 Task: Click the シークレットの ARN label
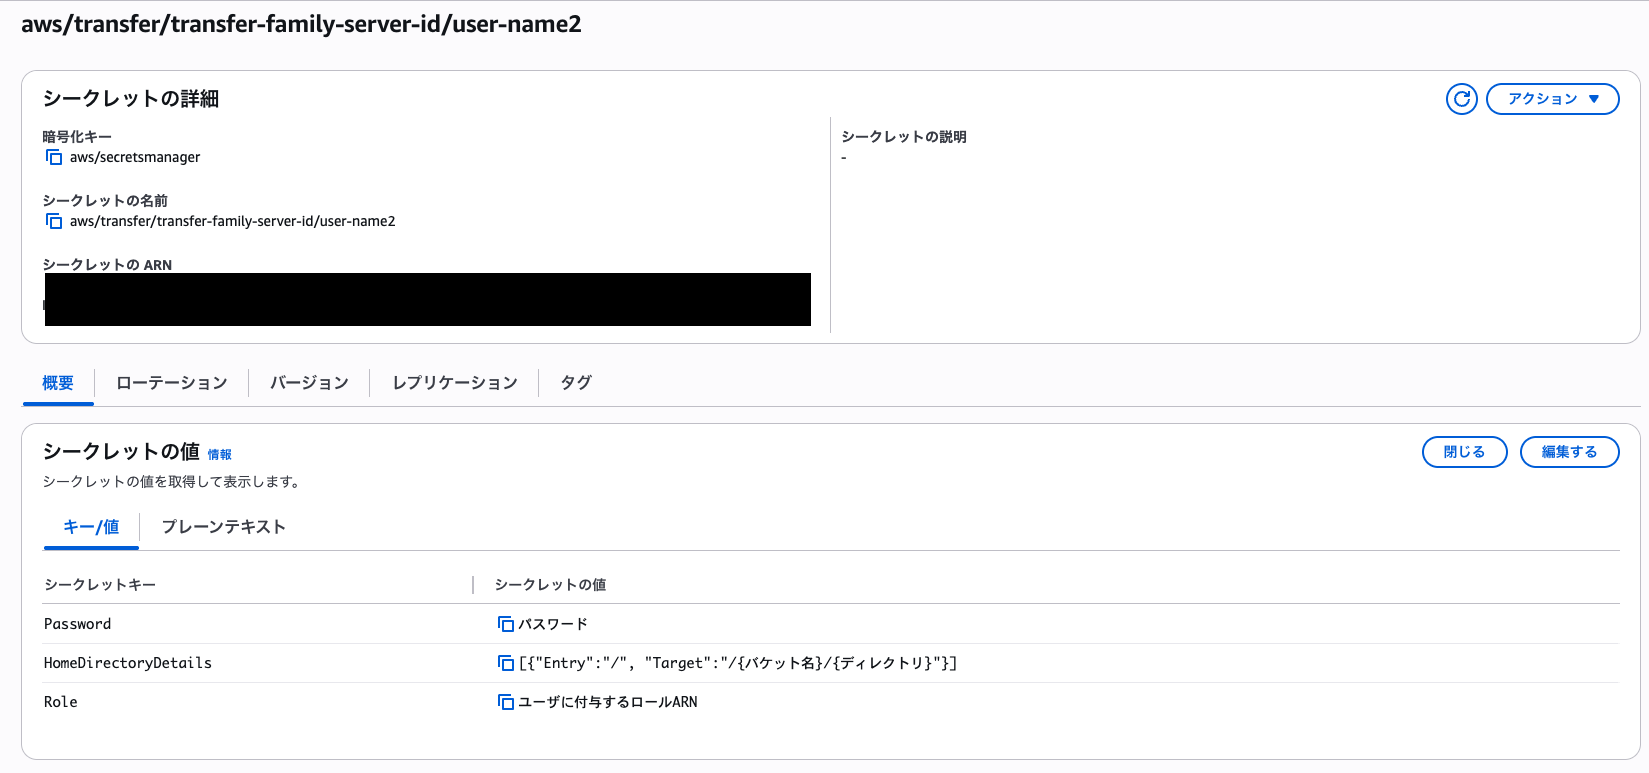107,265
